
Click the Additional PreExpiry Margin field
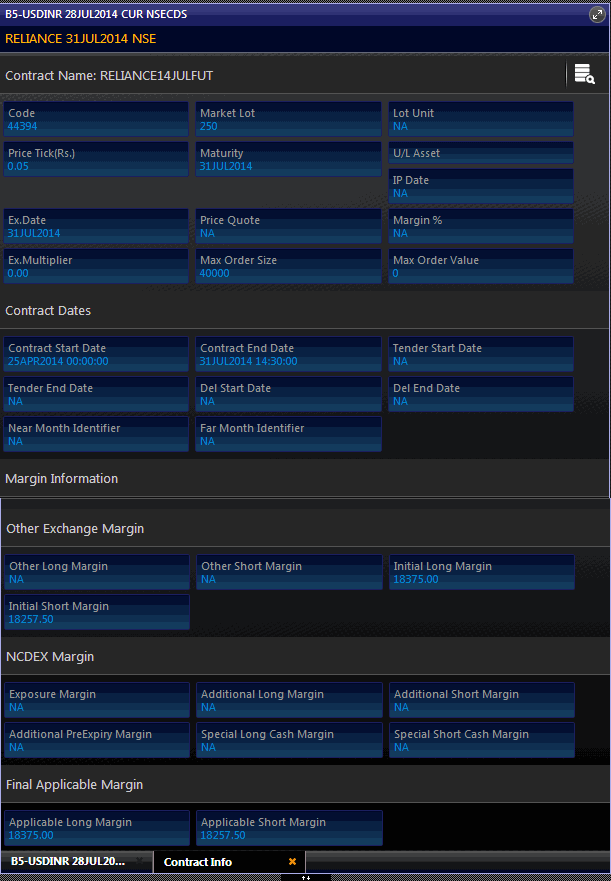(97, 741)
